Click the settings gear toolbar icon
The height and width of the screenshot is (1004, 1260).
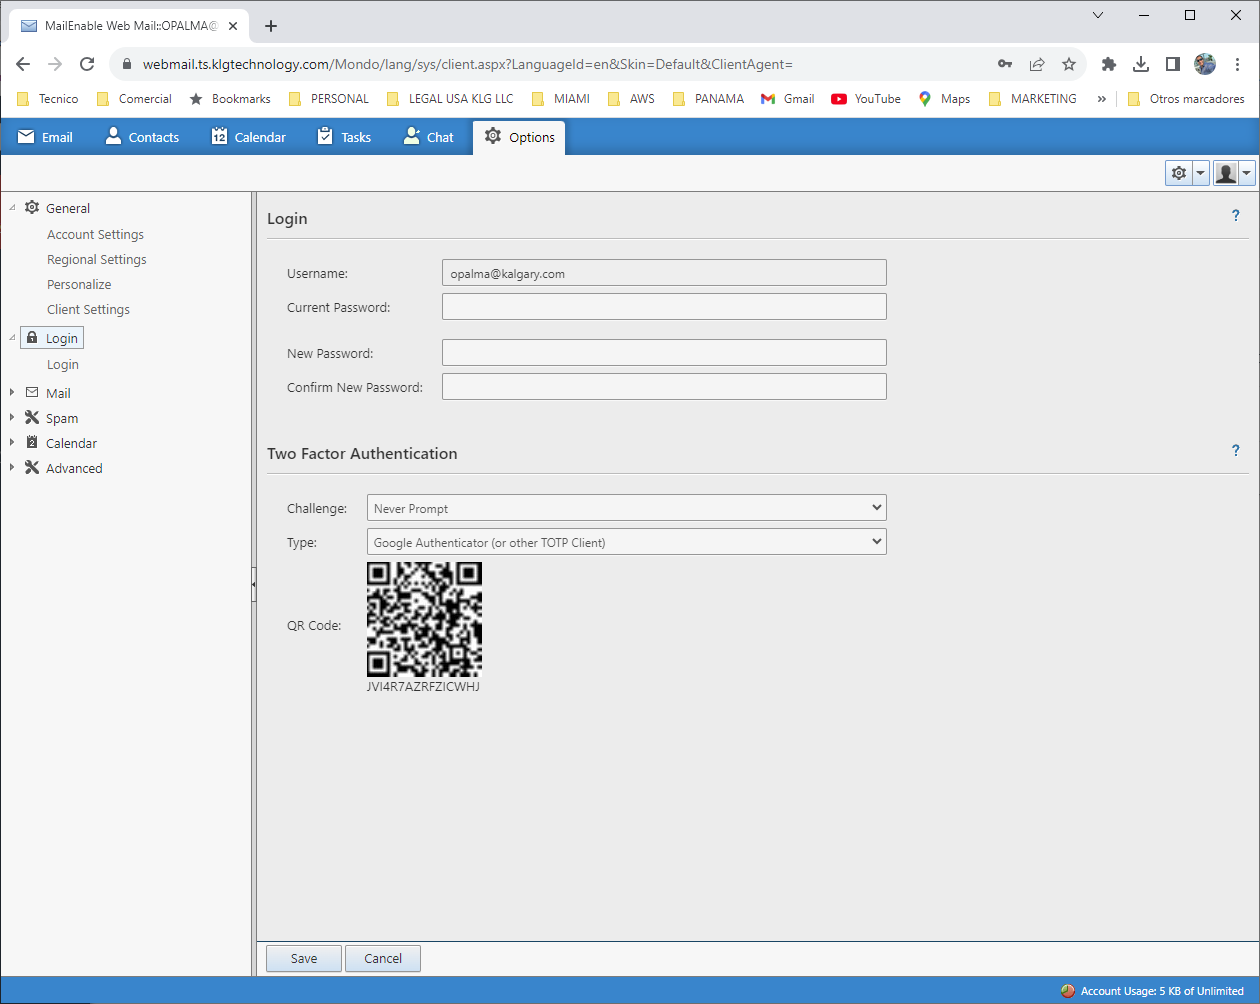(x=1179, y=173)
